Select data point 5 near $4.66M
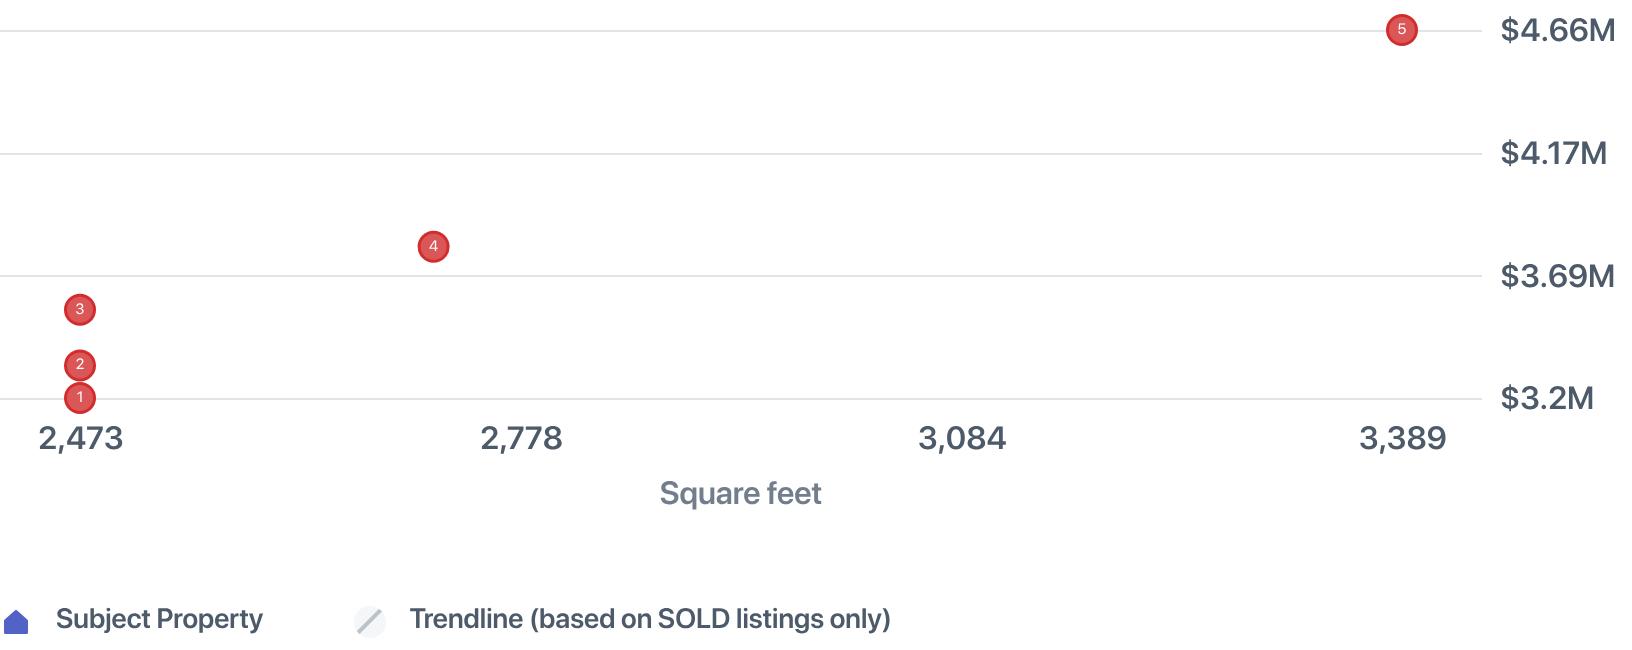 [1401, 31]
